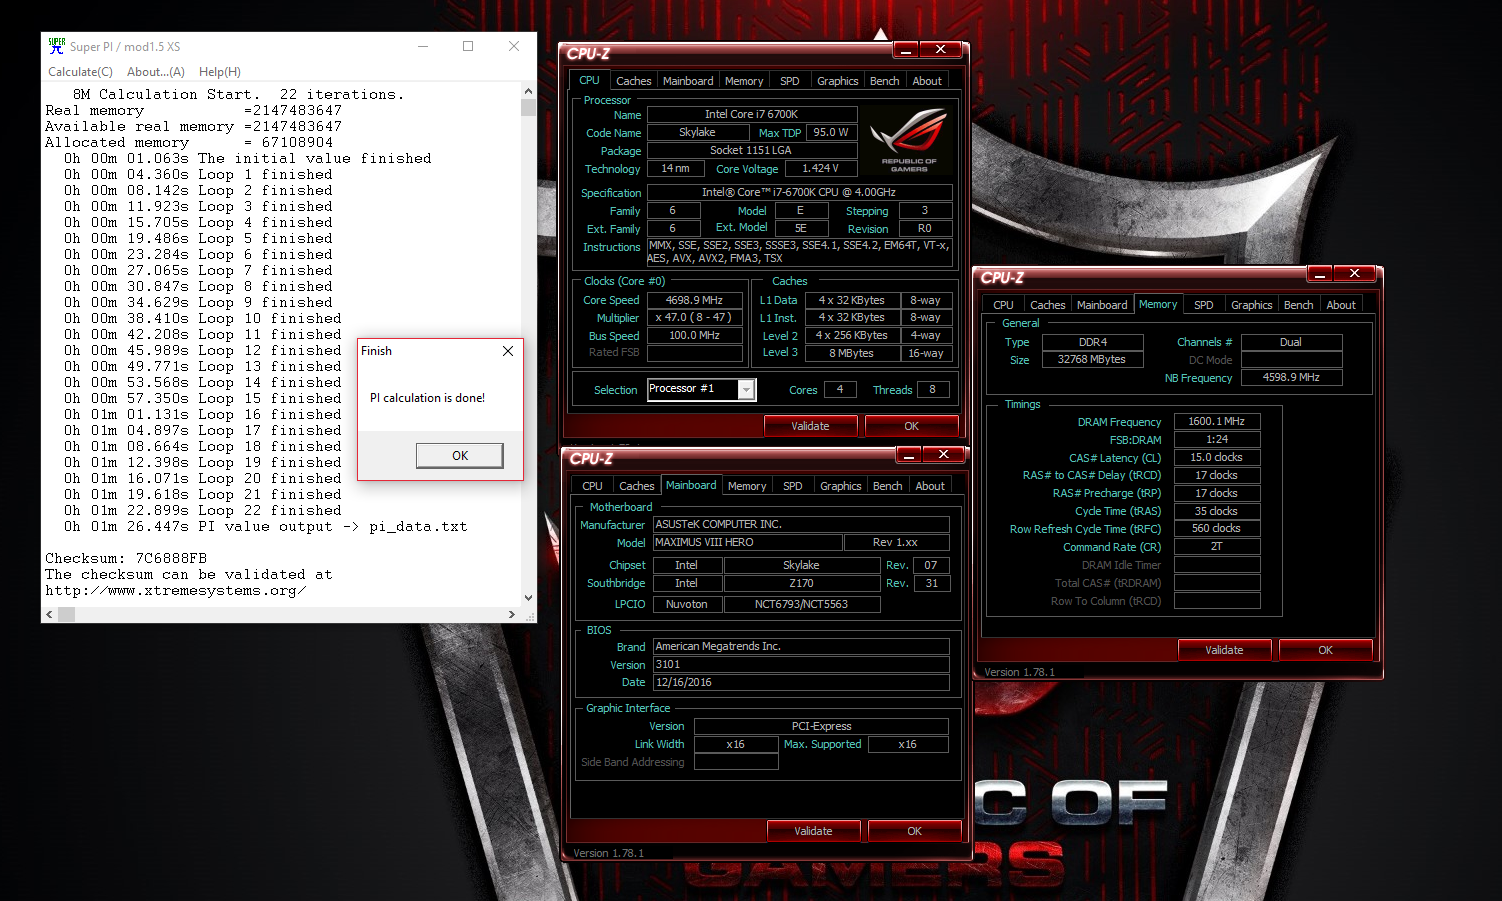Switch to CPU tab in Memory CPU-Z window

[x=1003, y=305]
